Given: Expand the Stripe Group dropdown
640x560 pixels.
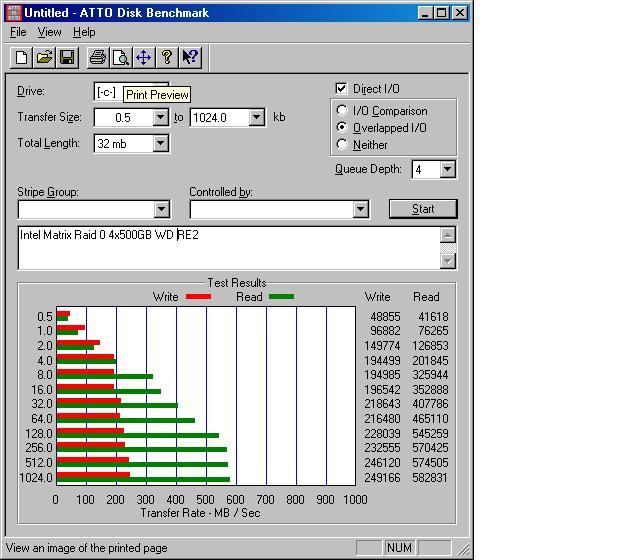Looking at the screenshot, I should pos(162,209).
